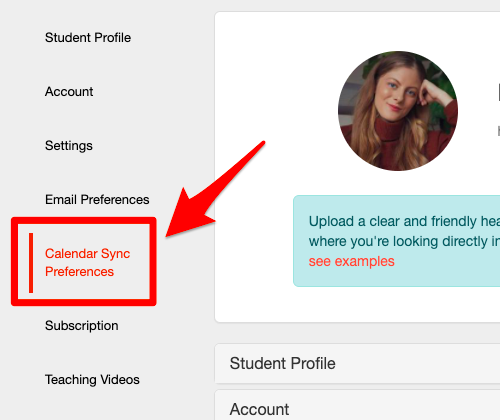
Task: Click the large red arrow annotation
Action: tap(213, 191)
